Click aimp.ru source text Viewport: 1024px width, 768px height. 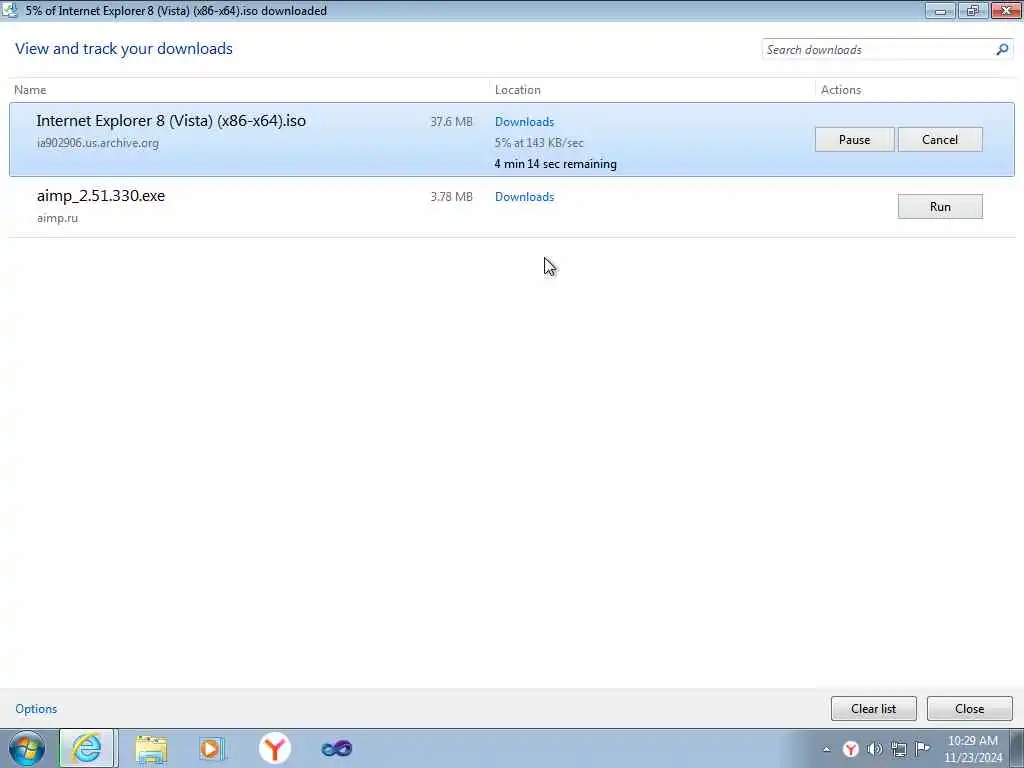pyautogui.click(x=57, y=218)
